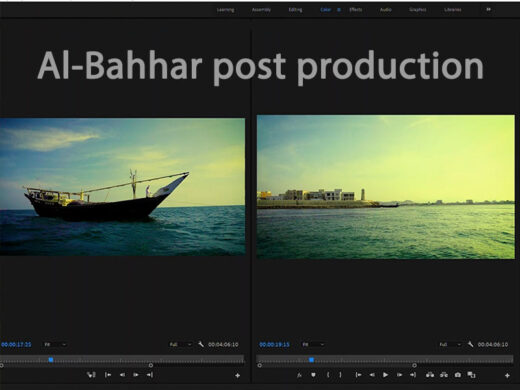
Task: Go to Out point in left monitor
Action: point(150,375)
